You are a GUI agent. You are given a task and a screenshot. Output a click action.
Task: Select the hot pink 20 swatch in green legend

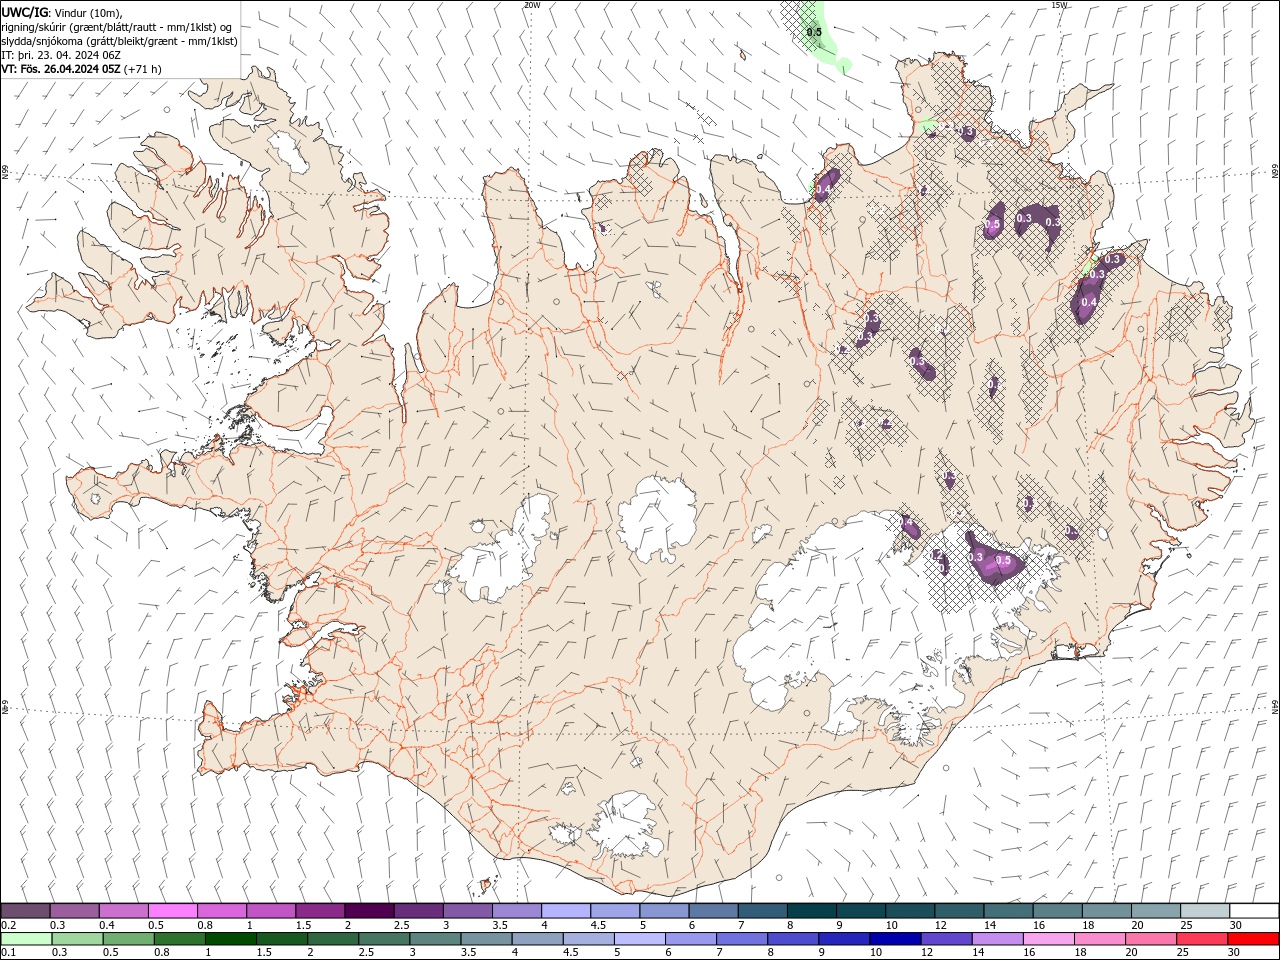1151,939
